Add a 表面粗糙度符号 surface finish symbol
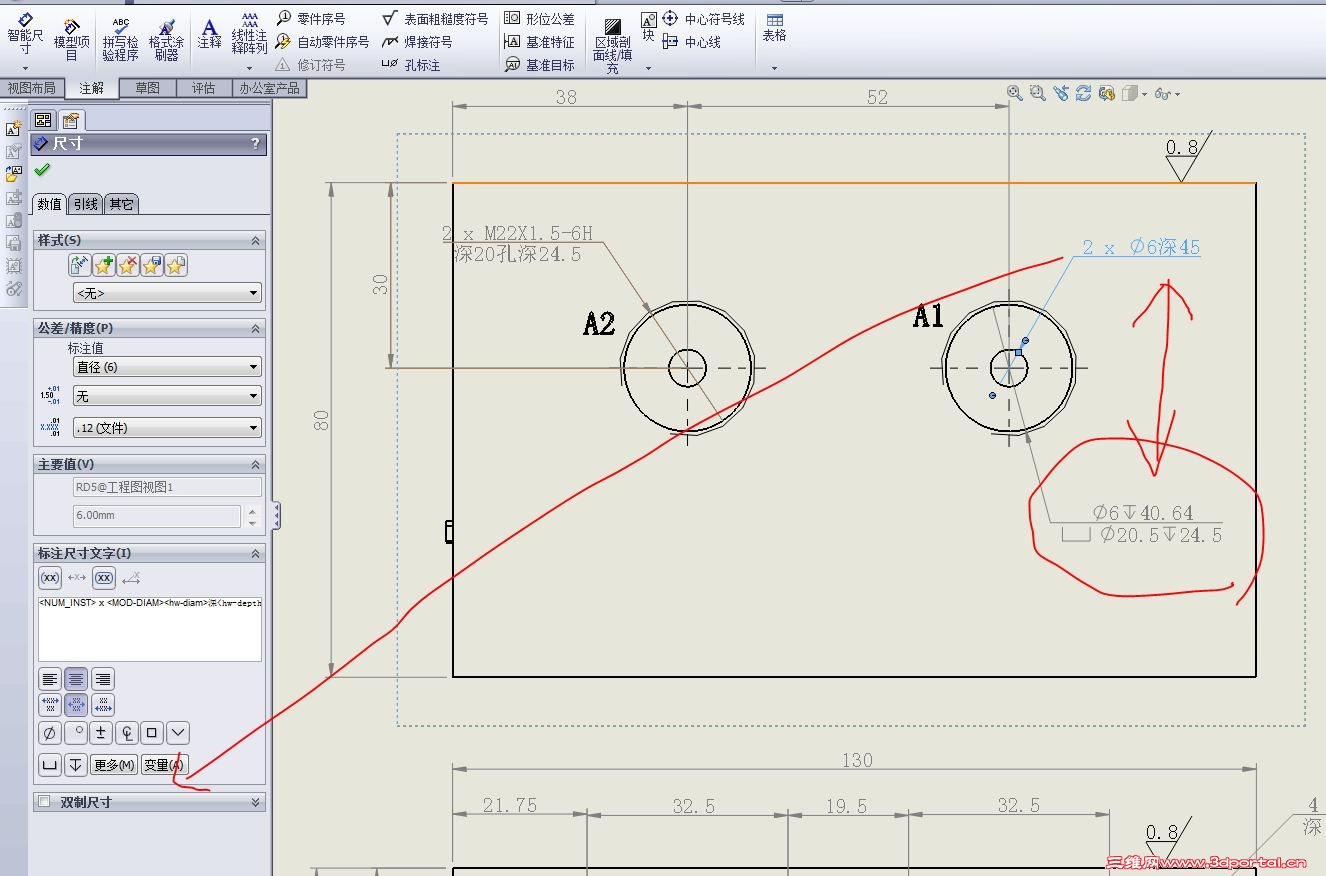 [435, 18]
